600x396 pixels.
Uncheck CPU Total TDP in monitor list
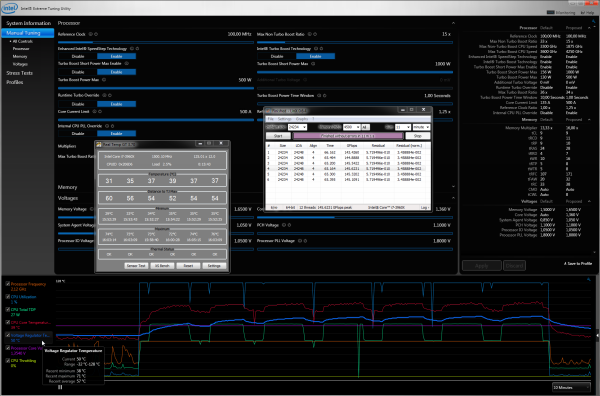[8, 310]
